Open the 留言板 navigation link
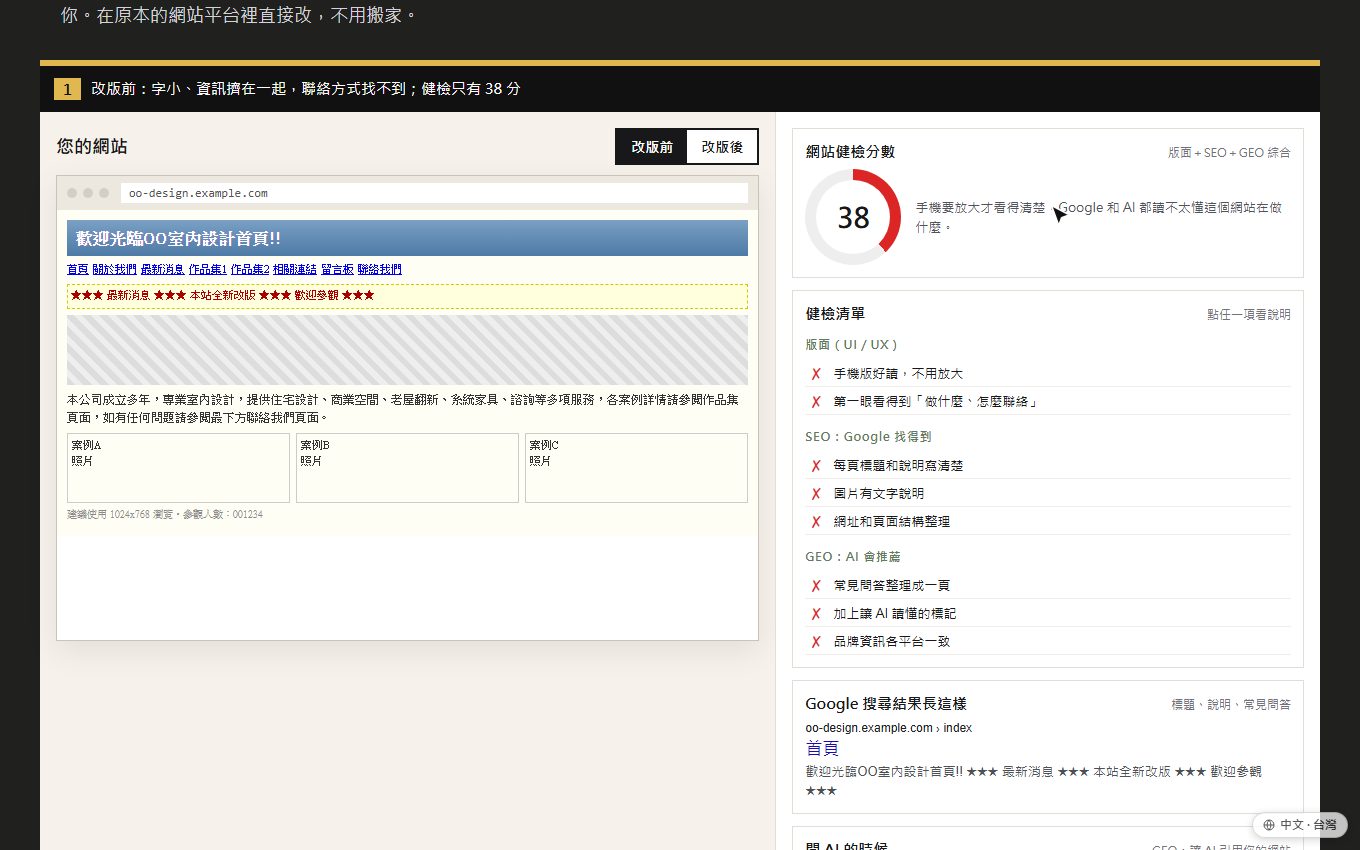1360x850 pixels. pyautogui.click(x=337, y=269)
